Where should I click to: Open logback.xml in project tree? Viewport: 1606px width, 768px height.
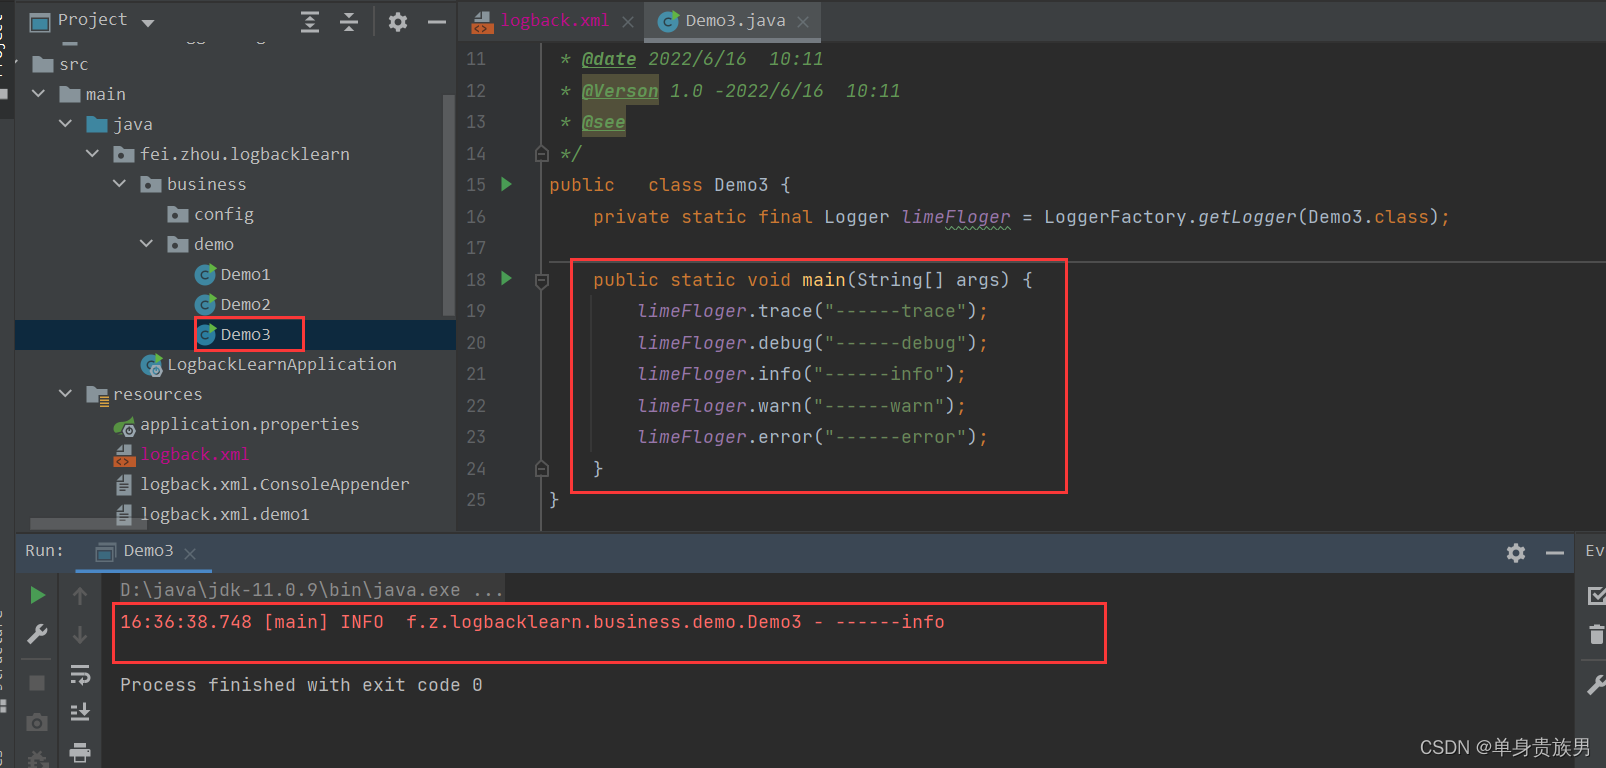(194, 454)
